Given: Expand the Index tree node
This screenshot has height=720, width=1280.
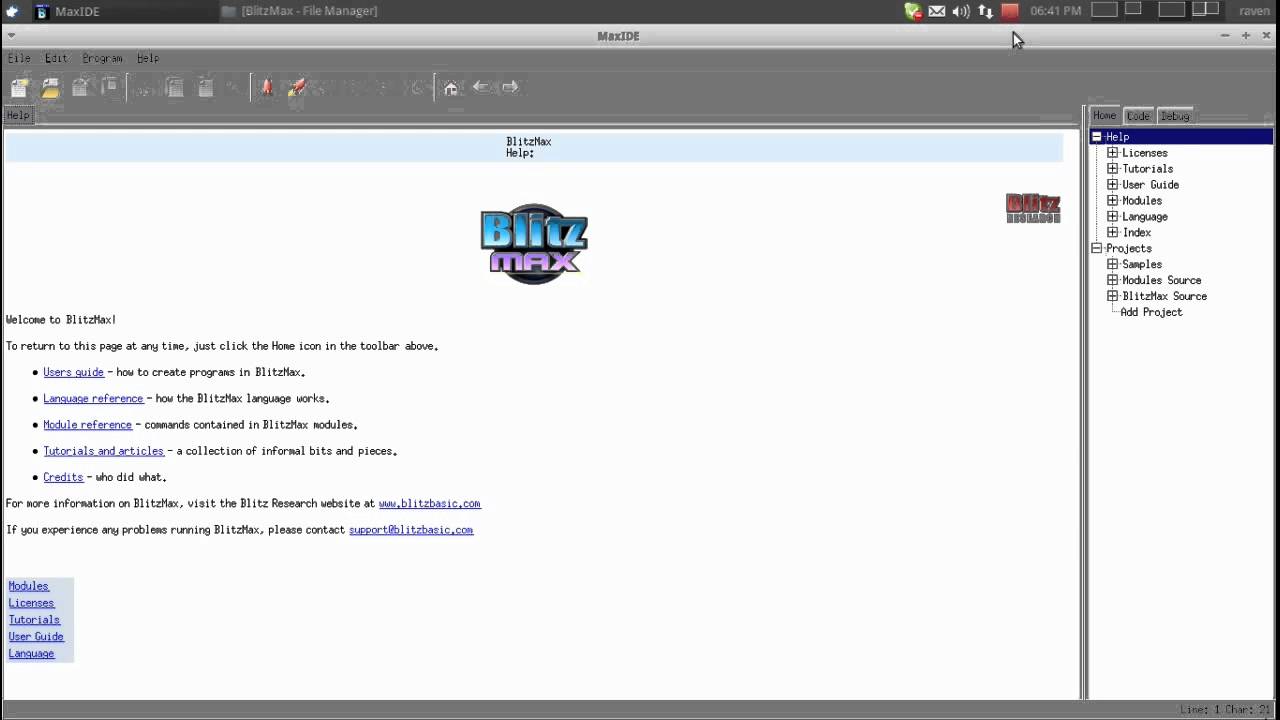Looking at the screenshot, I should (1113, 233).
